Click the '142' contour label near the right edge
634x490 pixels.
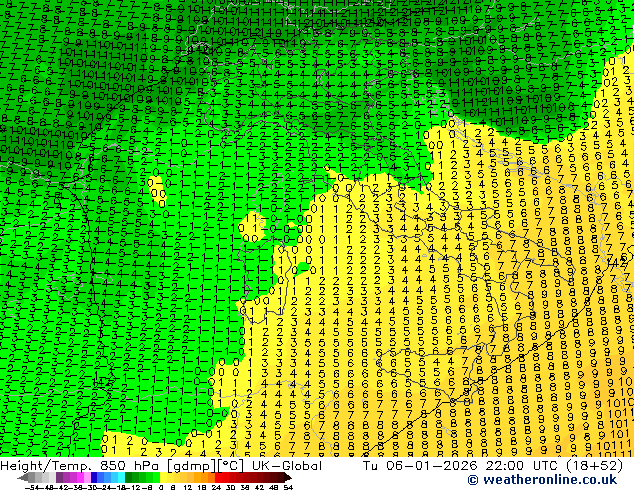pyautogui.click(x=617, y=262)
